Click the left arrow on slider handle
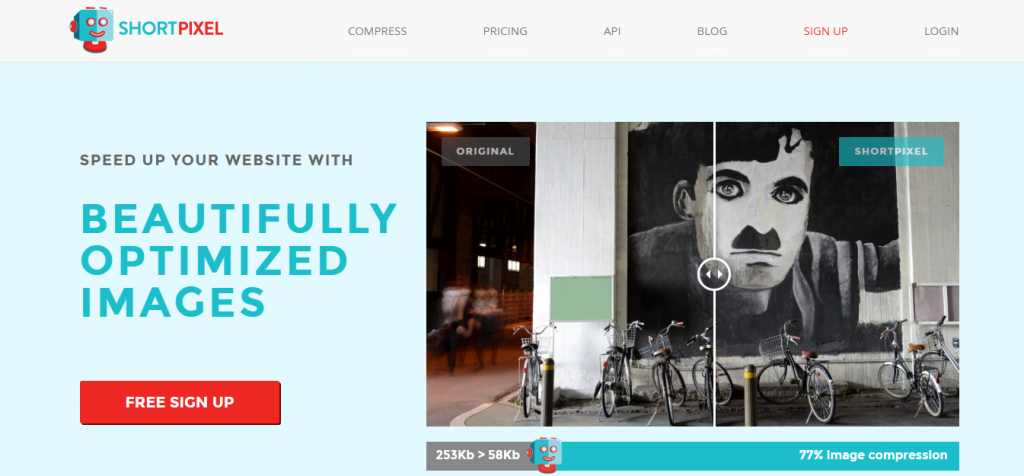1024x476 pixels. point(709,274)
